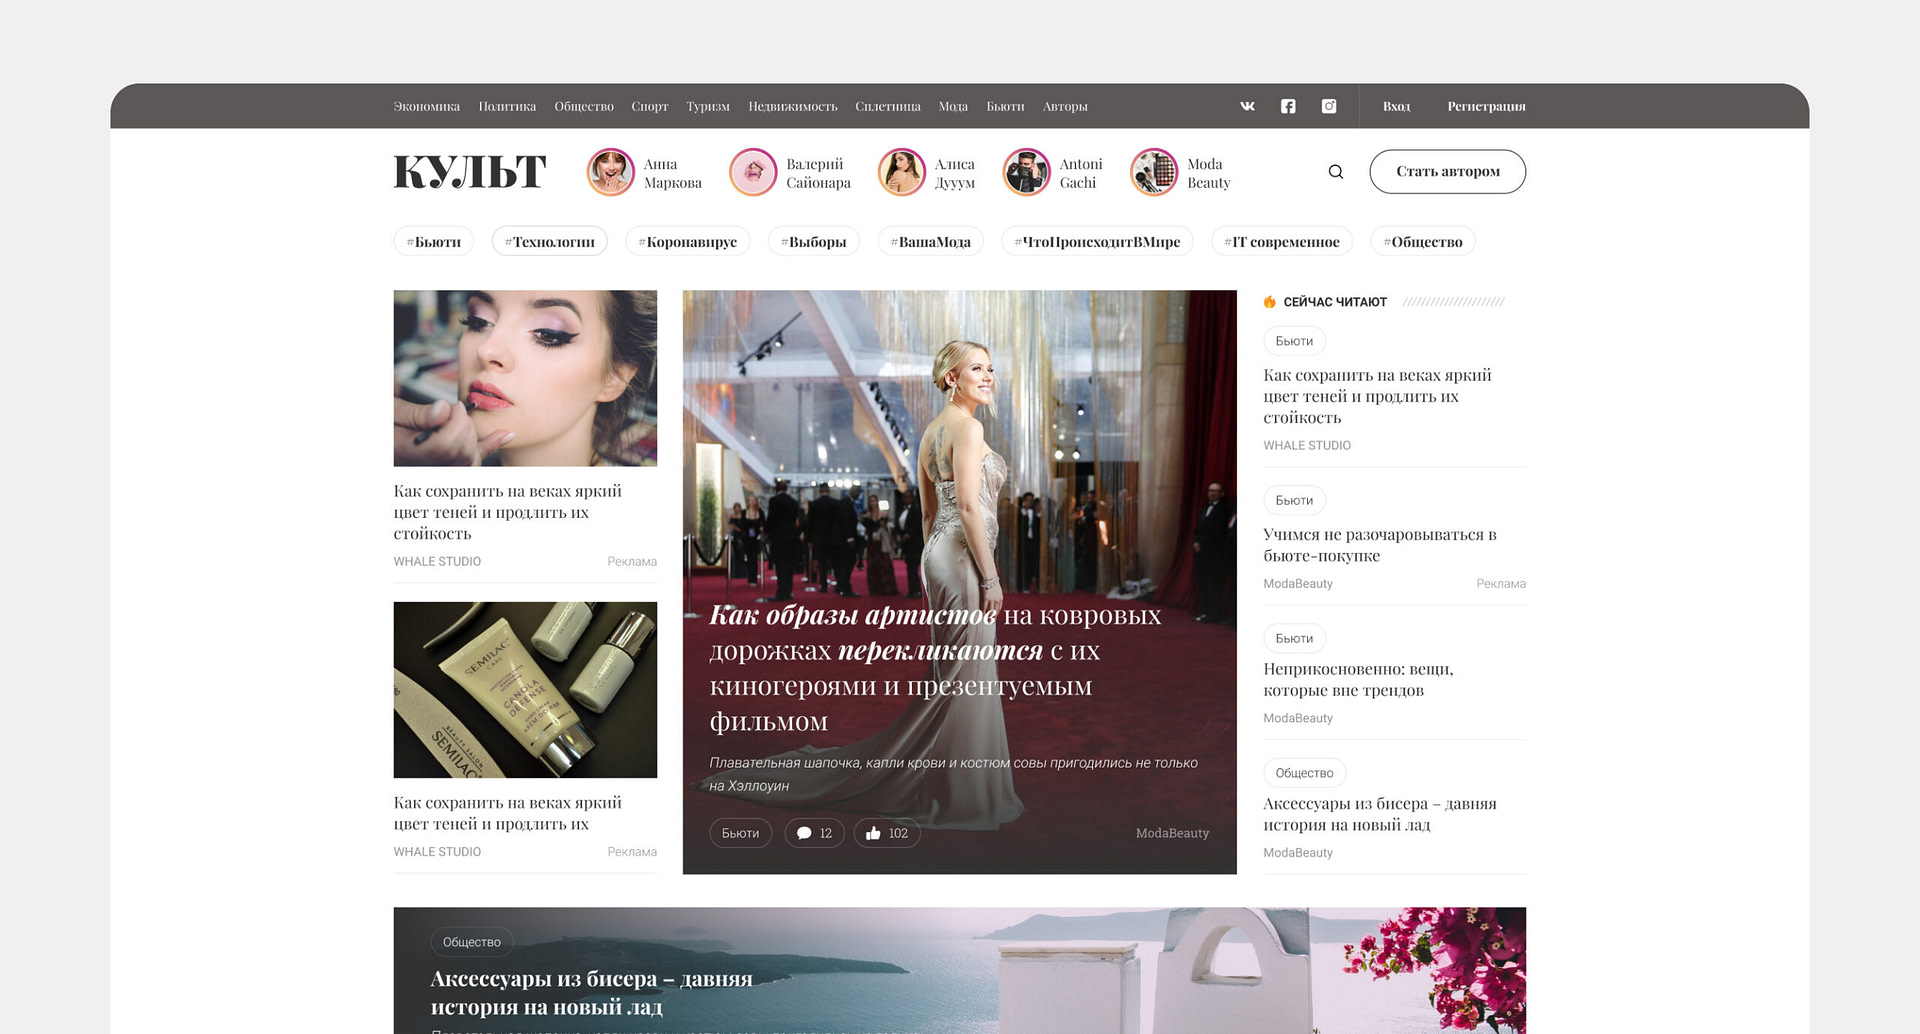This screenshot has height=1034, width=1920.
Task: Open the Facebook icon in top bar
Action: point(1288,106)
